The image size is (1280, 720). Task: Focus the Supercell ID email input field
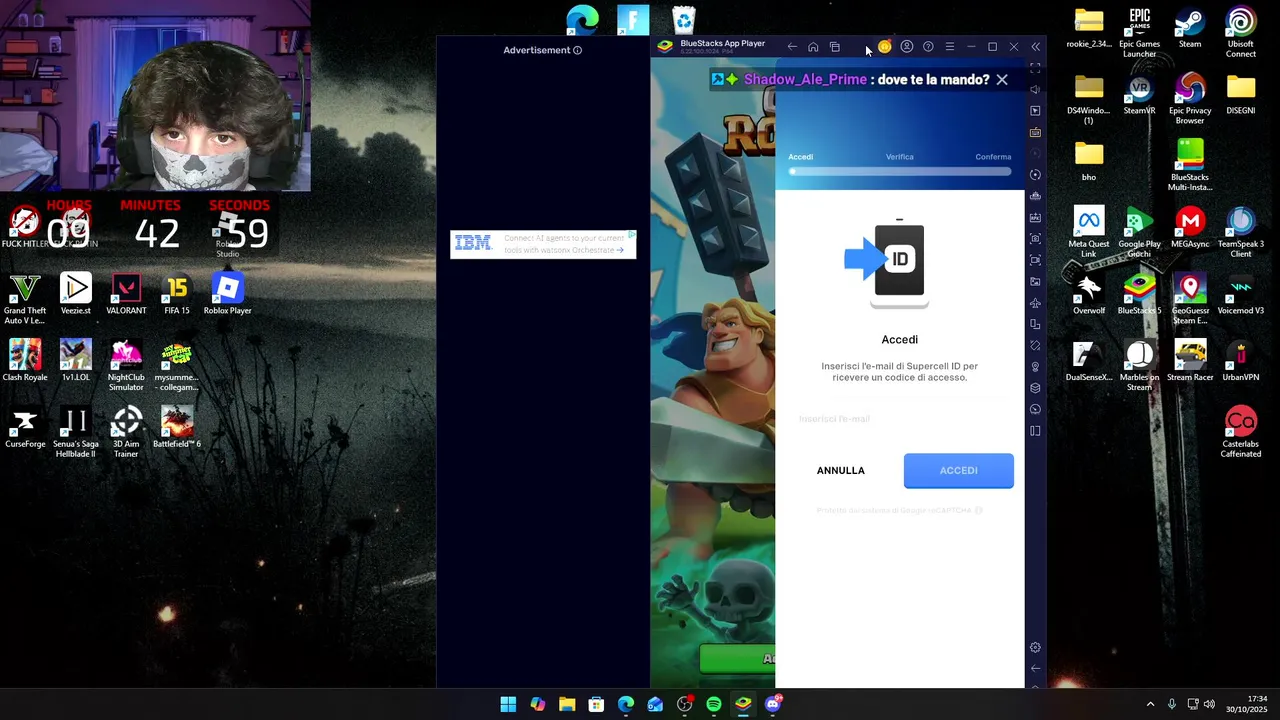coord(899,419)
